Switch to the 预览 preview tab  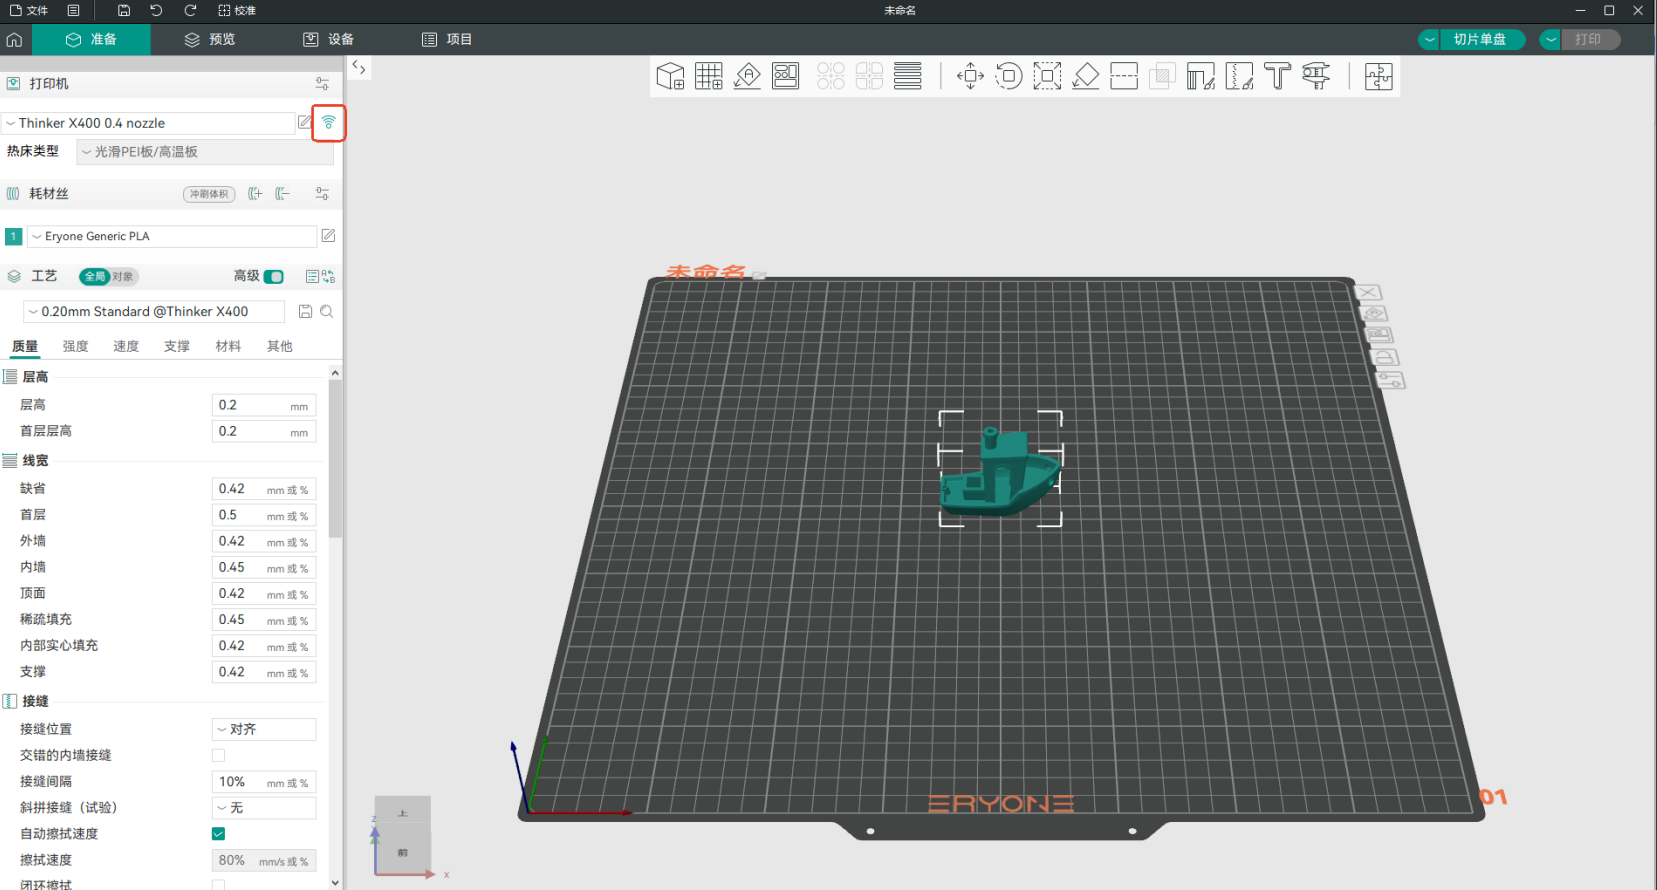(210, 39)
